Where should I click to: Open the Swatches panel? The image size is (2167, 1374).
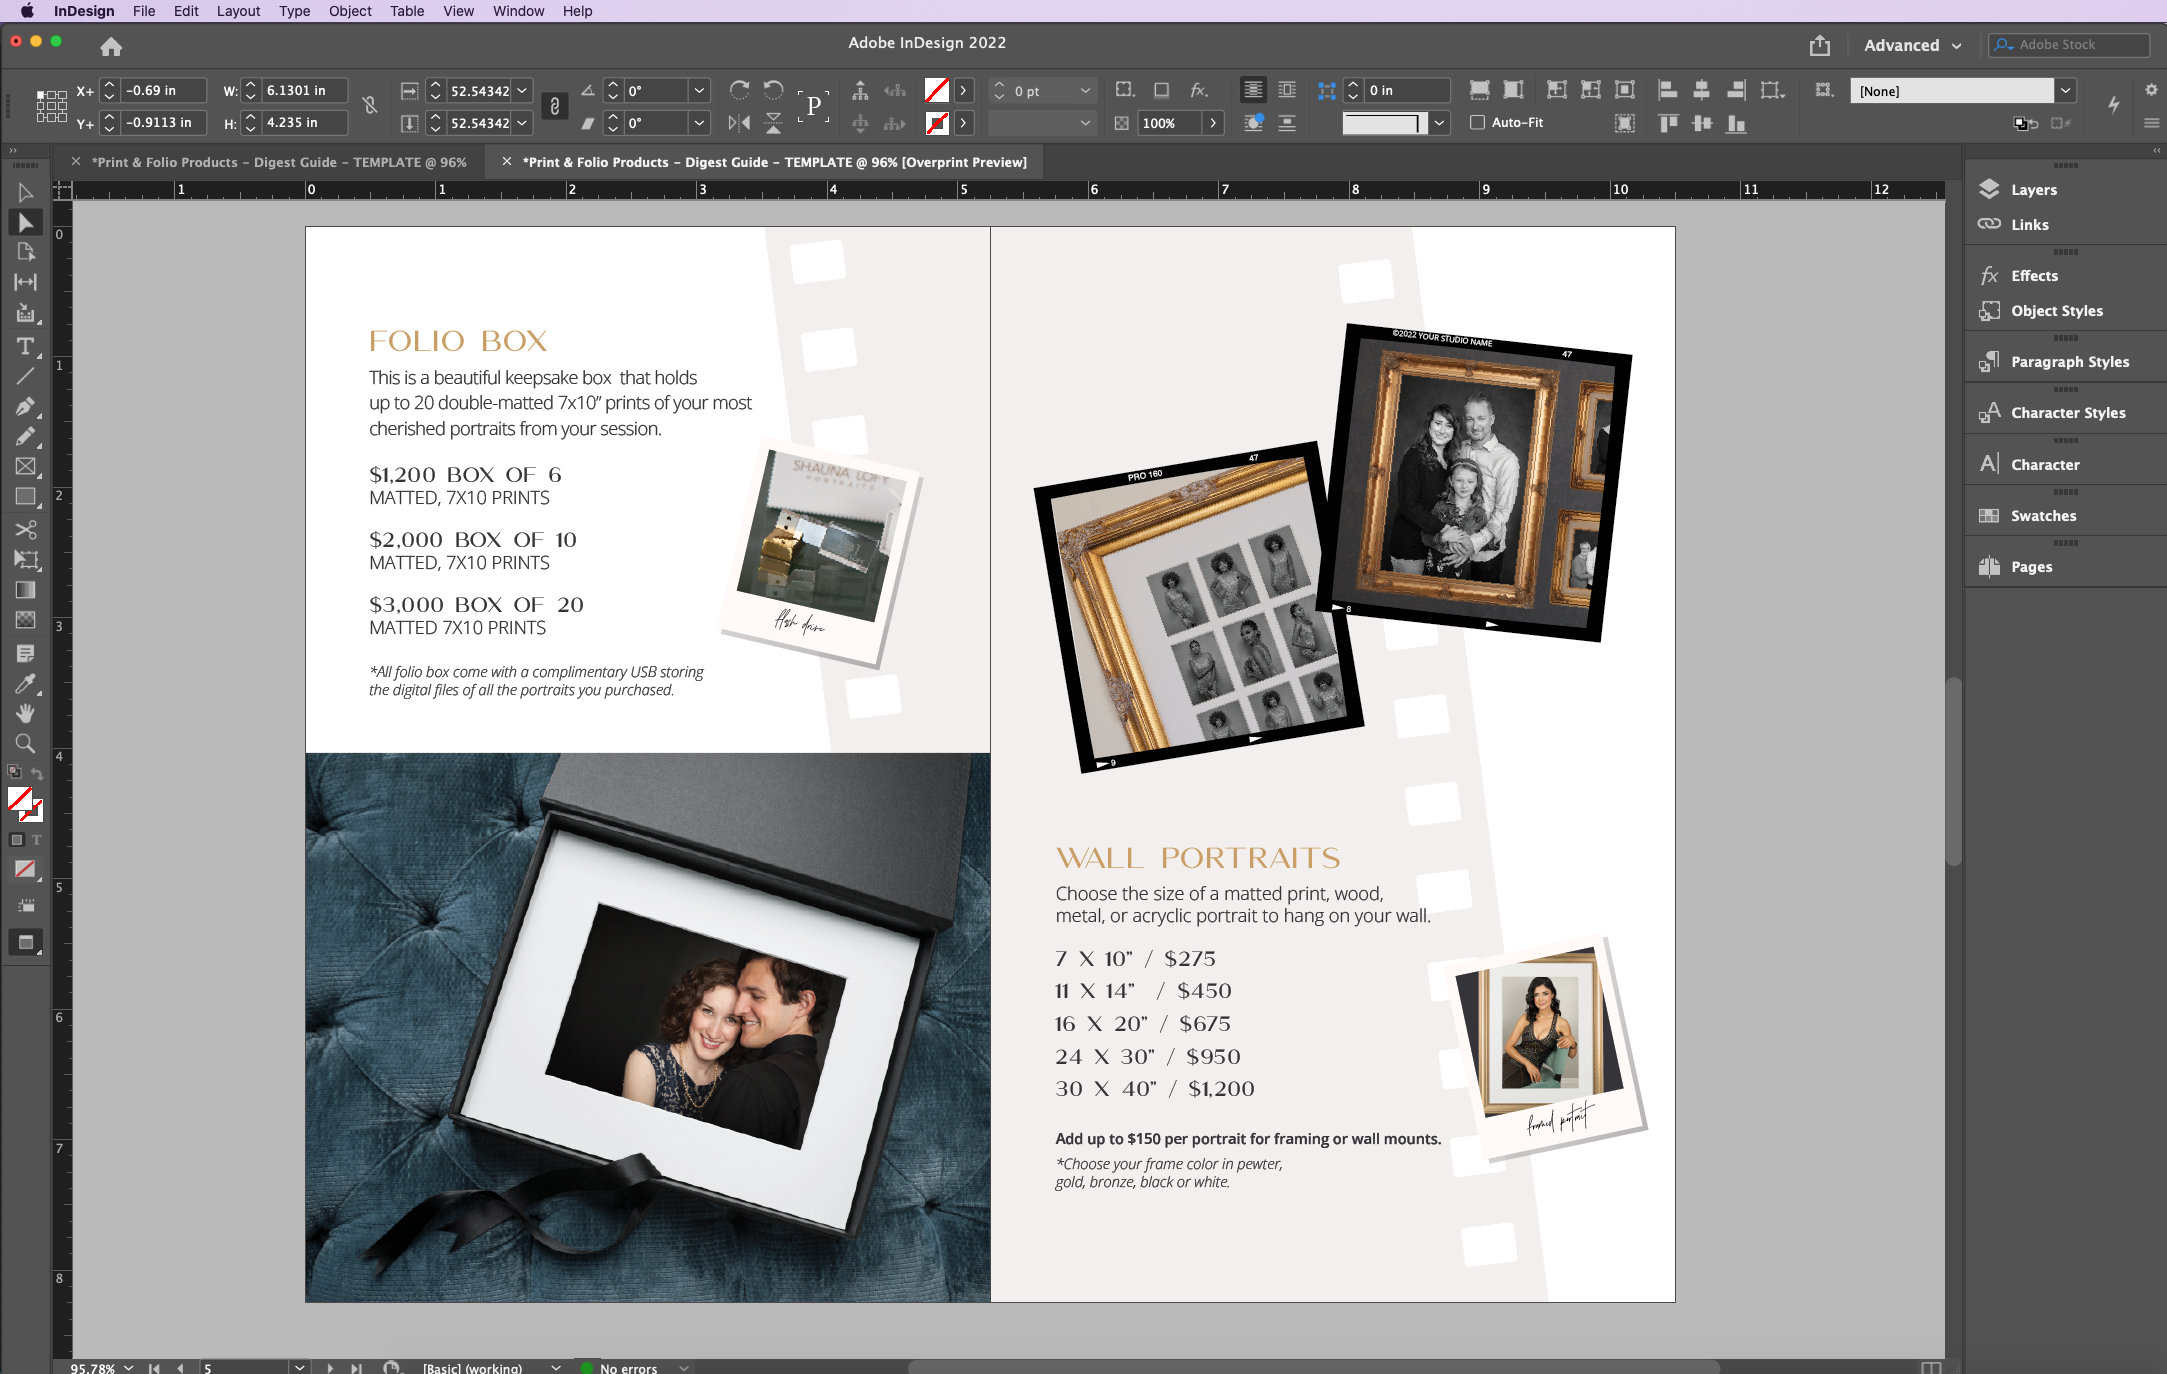(x=2042, y=515)
